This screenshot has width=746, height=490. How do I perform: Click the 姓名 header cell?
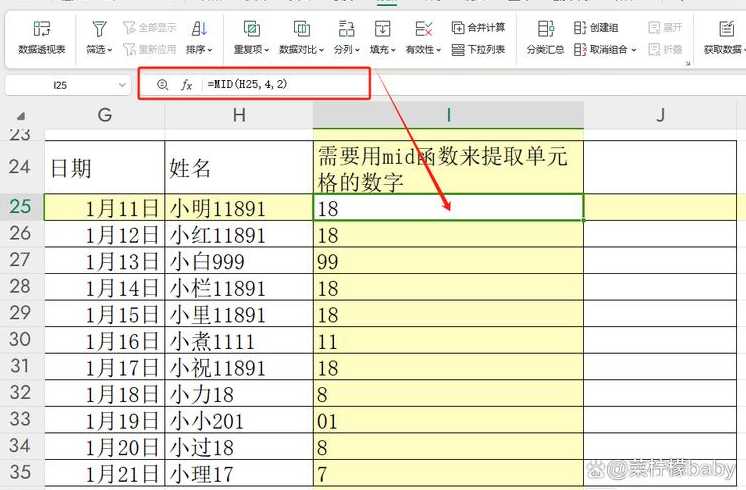[x=239, y=167]
